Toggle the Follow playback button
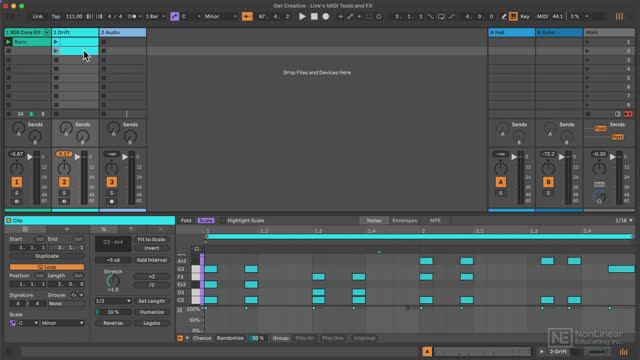The height and width of the screenshot is (360, 640). click(247, 16)
